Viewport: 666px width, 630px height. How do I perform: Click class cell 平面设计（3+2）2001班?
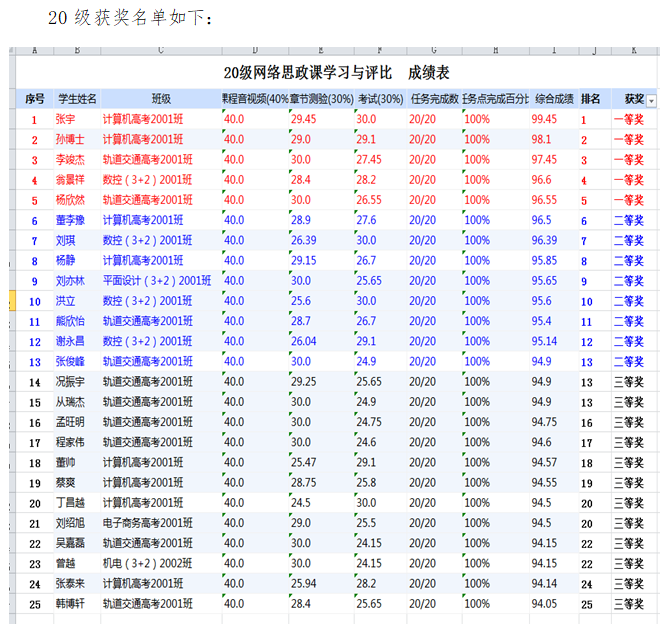coord(157,281)
